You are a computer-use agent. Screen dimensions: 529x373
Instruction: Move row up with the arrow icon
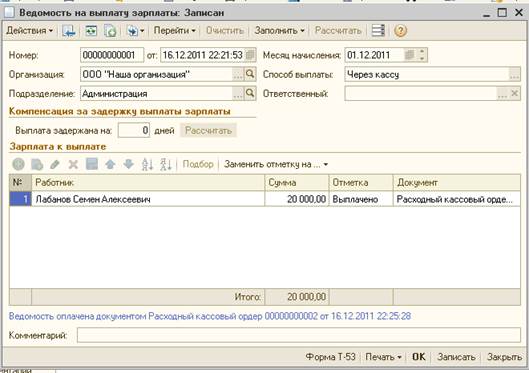click(x=110, y=164)
